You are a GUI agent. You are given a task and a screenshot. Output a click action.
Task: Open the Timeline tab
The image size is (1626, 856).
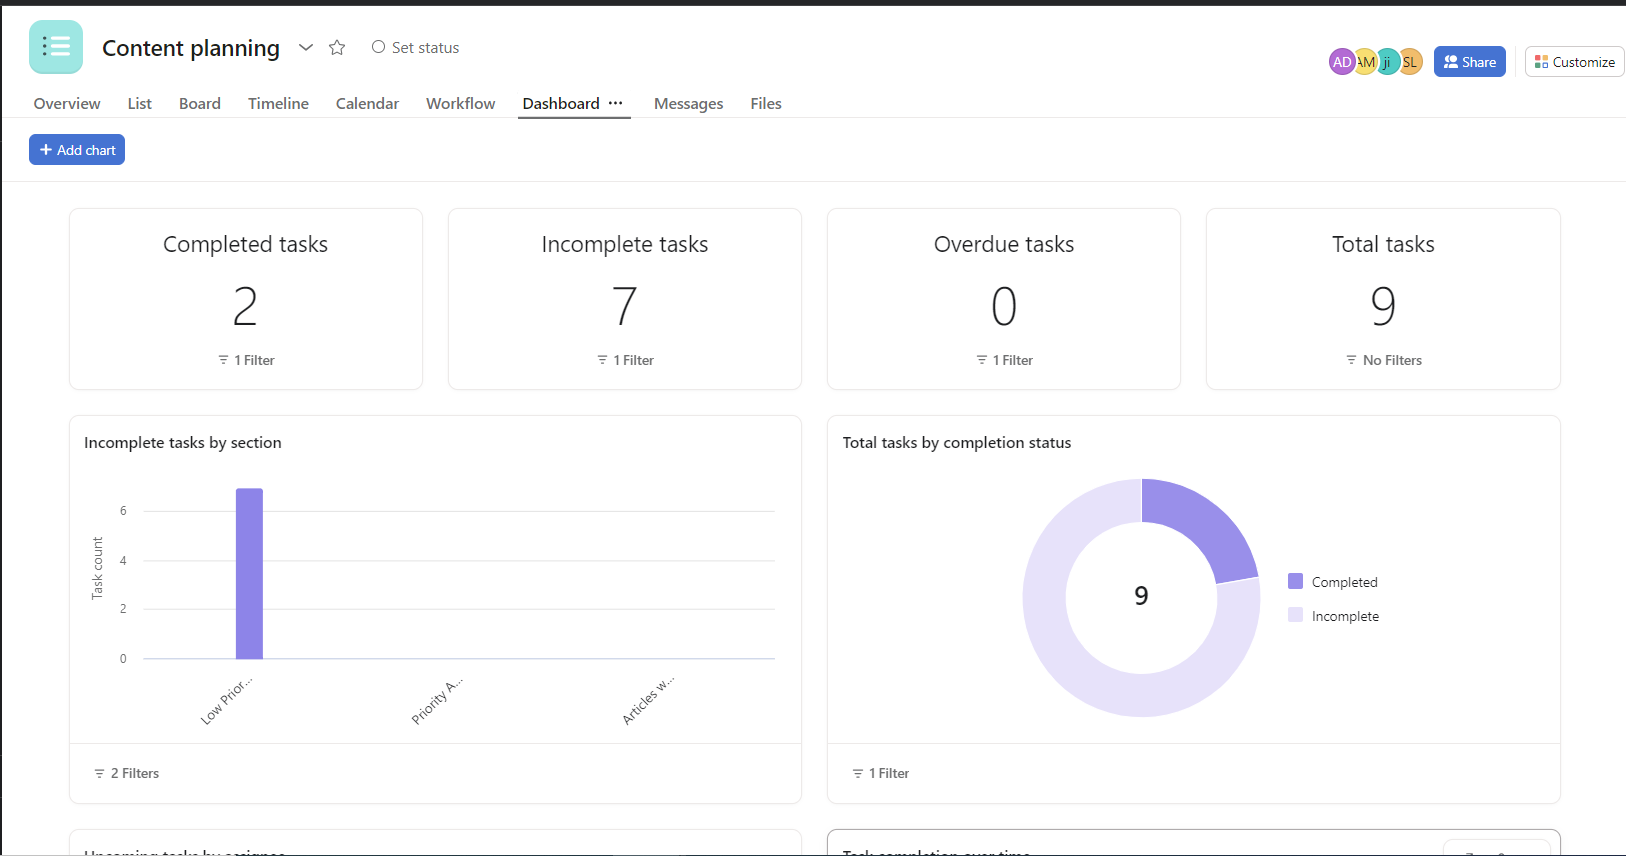278,104
